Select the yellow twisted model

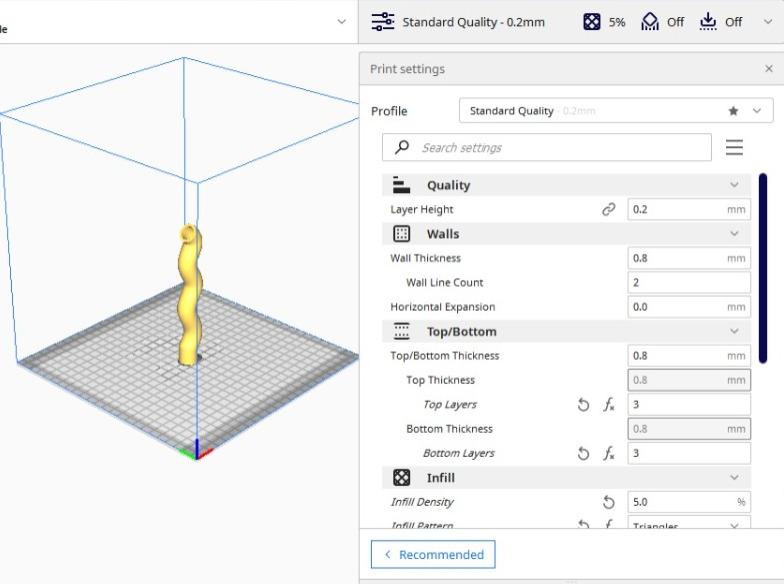(x=190, y=295)
